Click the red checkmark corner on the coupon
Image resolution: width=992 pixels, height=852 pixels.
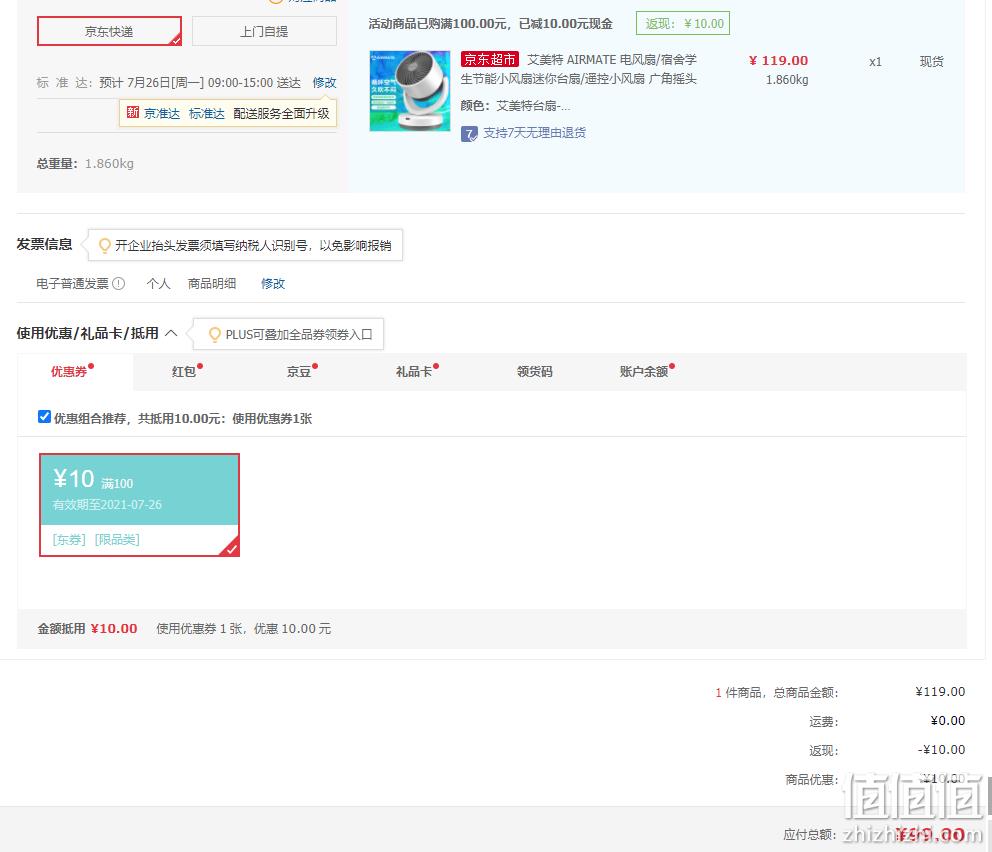232,548
